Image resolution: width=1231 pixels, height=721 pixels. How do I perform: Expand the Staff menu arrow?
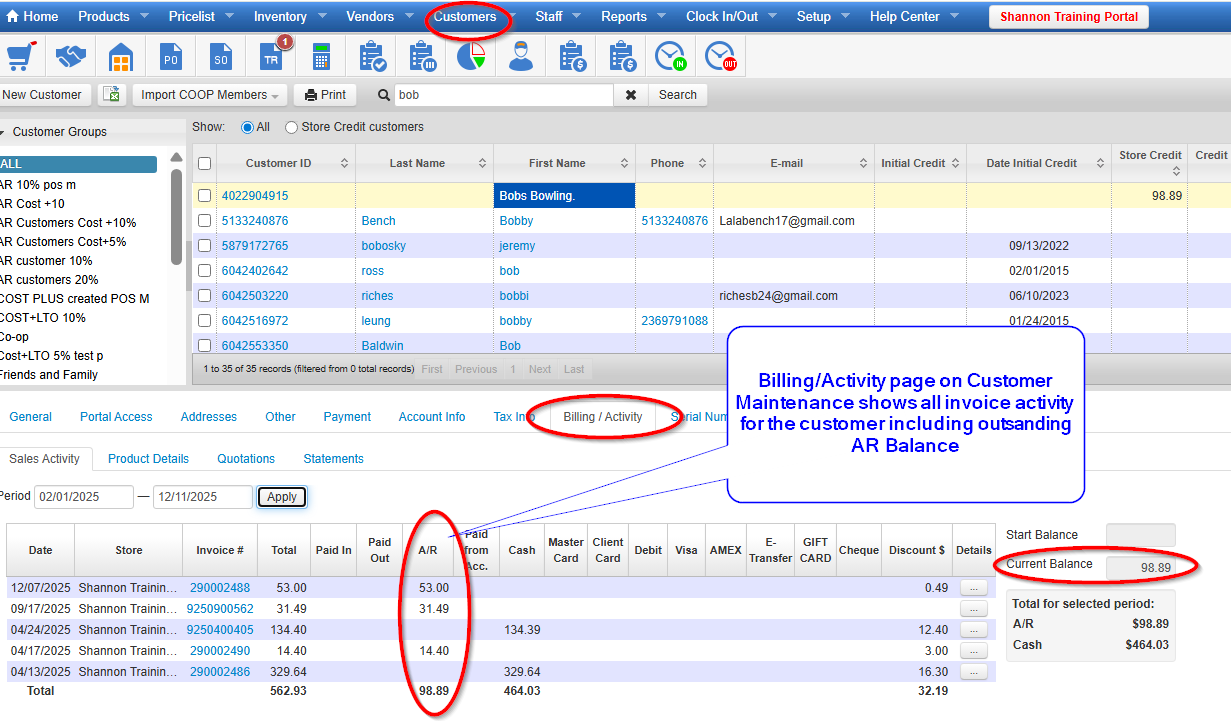[x=576, y=17]
